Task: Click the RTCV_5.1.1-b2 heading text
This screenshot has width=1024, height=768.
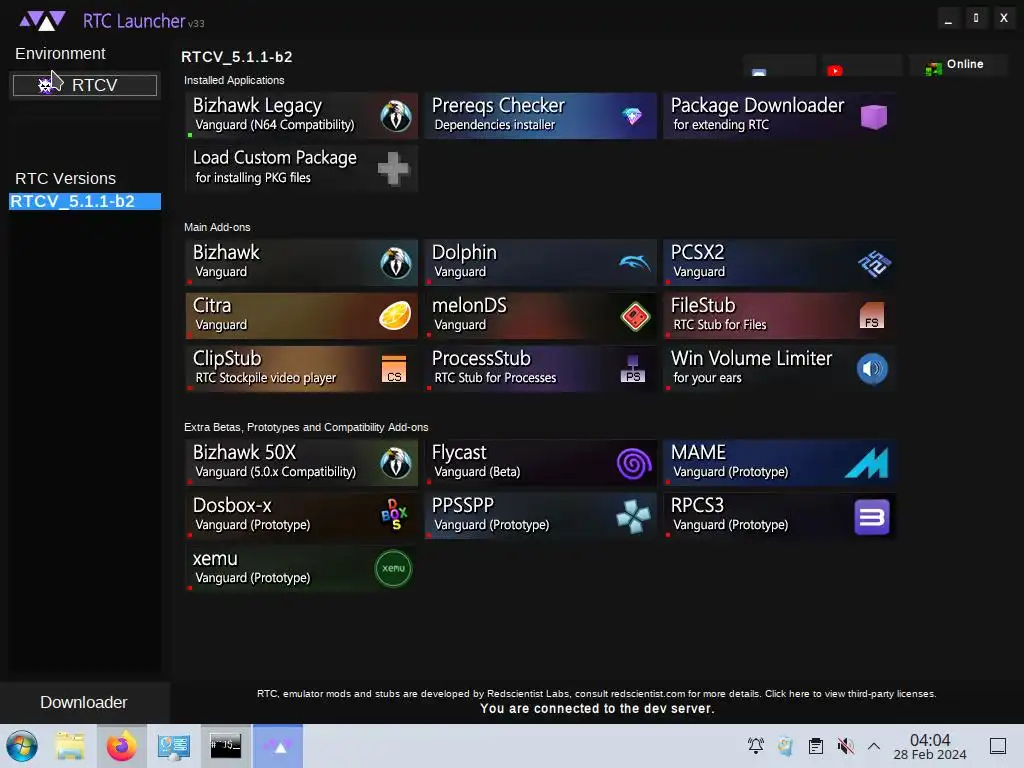Action: pos(236,57)
